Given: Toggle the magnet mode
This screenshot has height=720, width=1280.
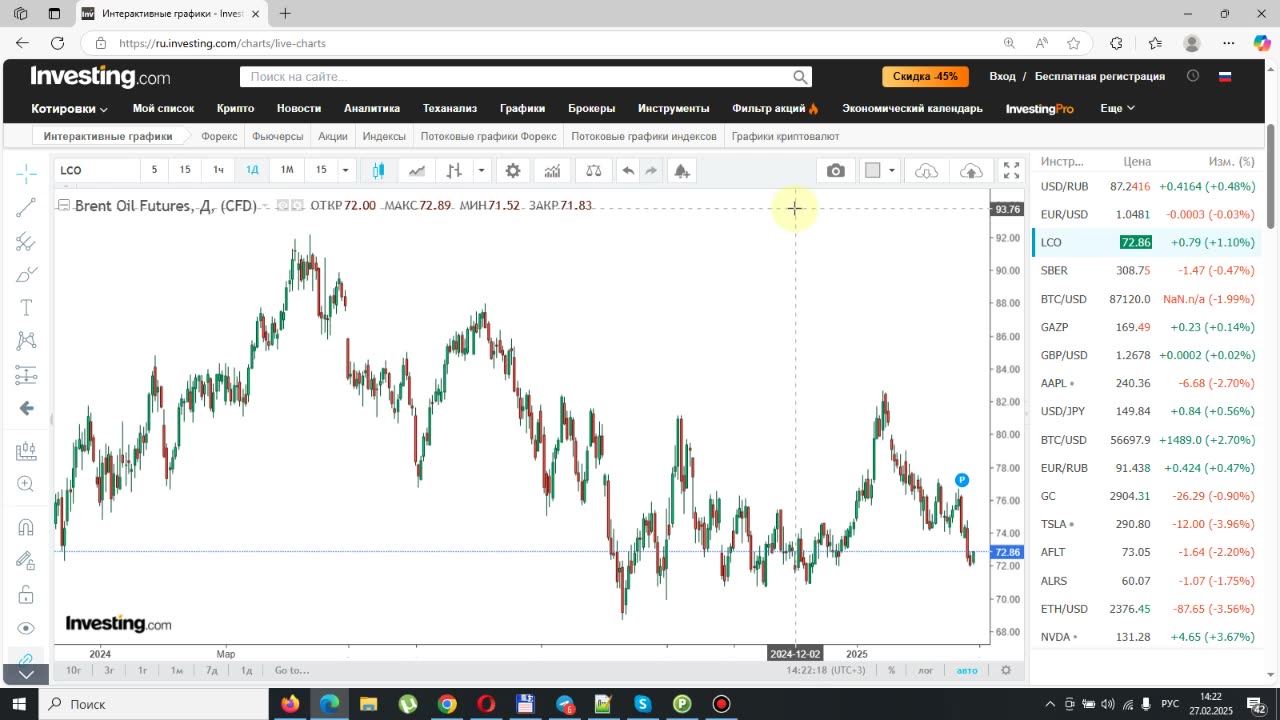Looking at the screenshot, I should click(26, 527).
